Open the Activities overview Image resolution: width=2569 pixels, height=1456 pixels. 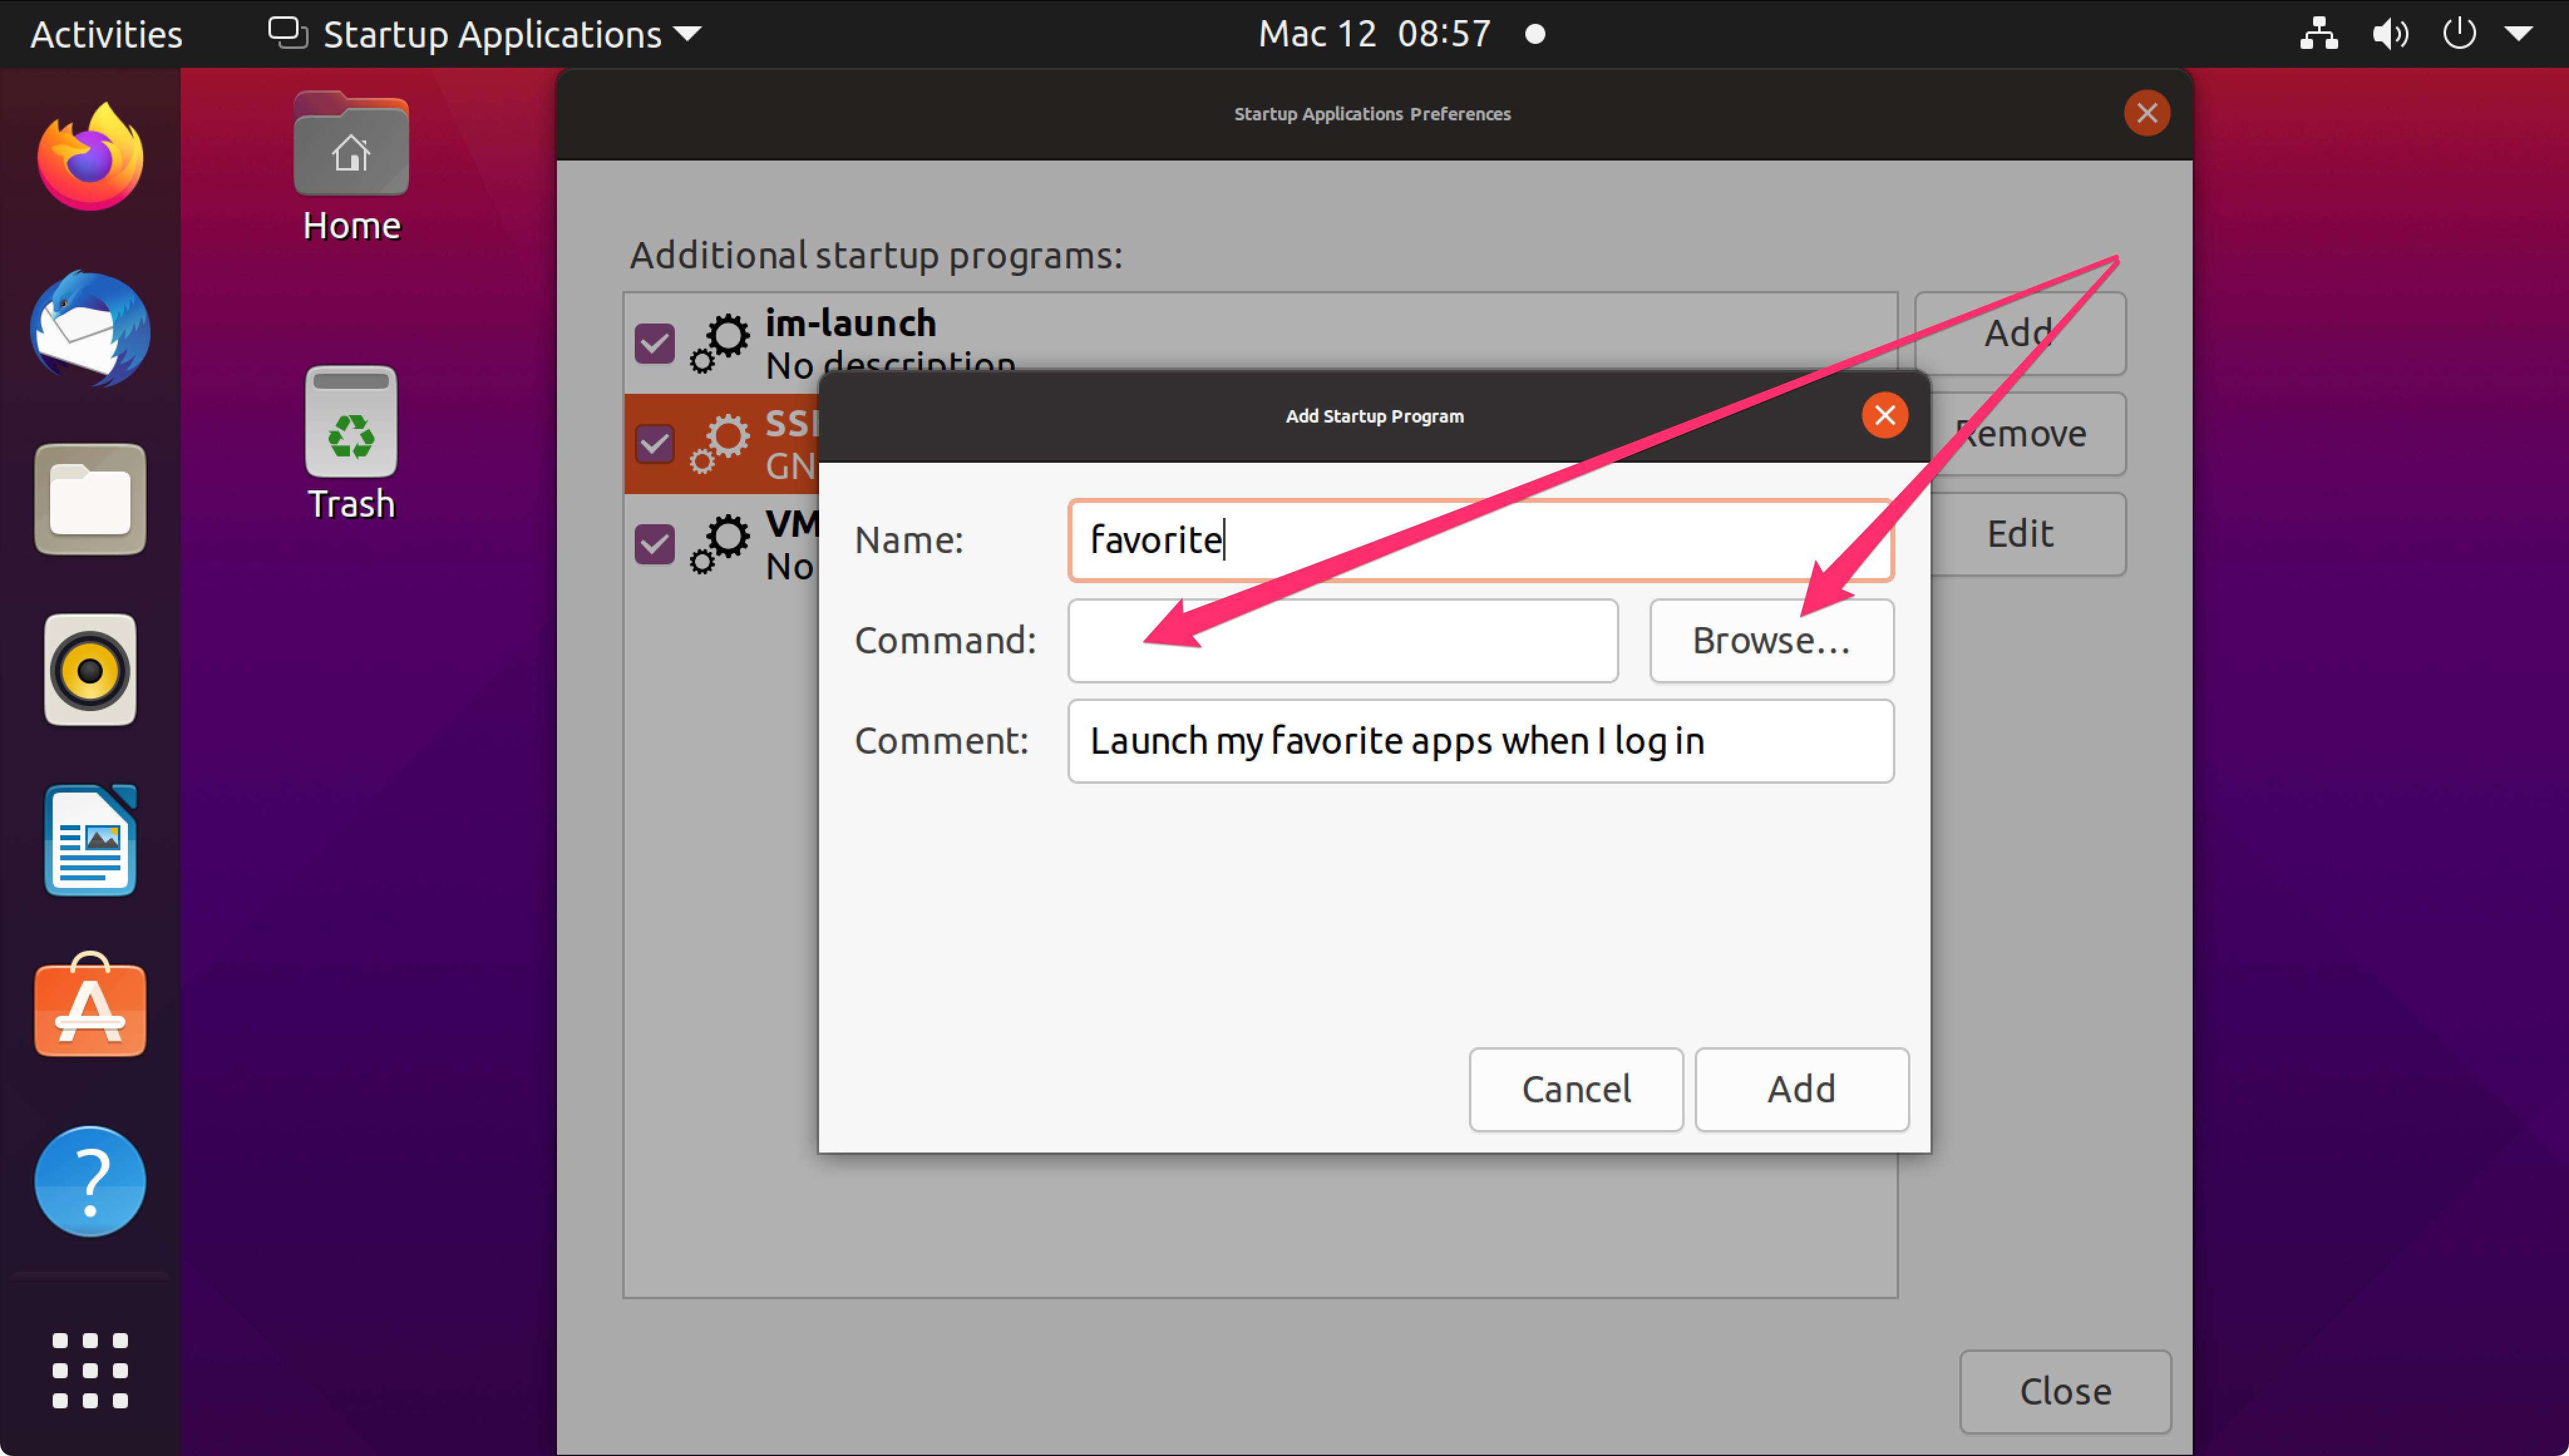point(106,34)
